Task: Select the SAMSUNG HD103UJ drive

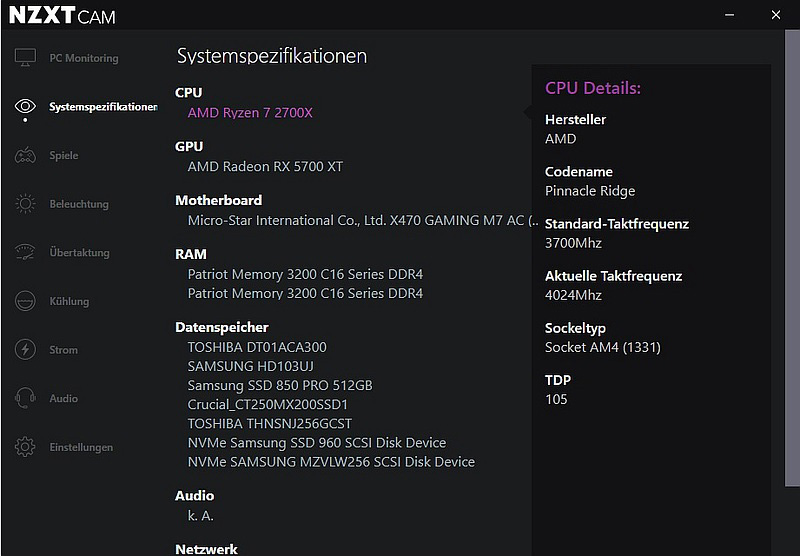Action: pos(251,366)
